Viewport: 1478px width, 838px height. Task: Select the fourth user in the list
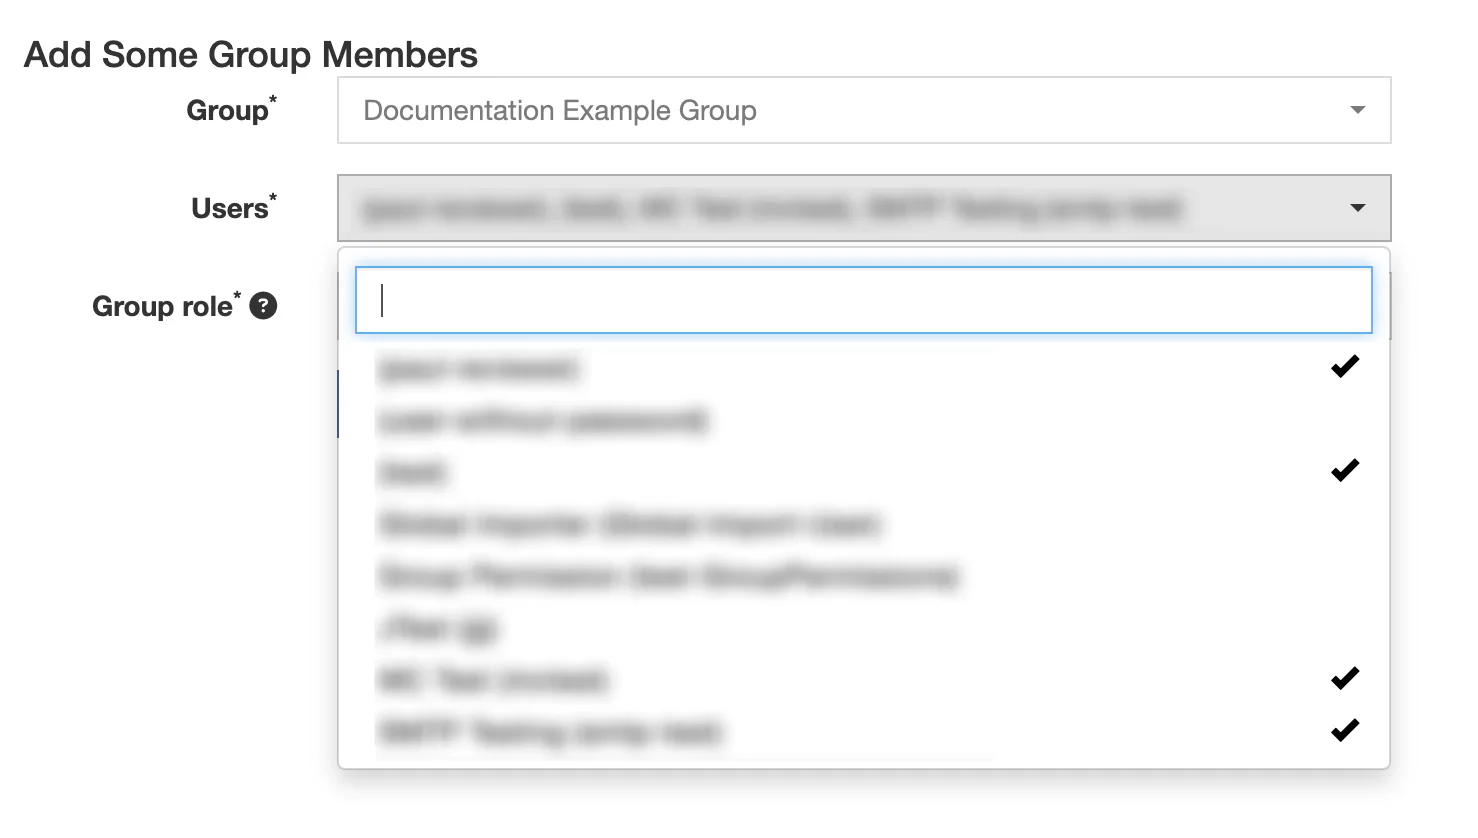pyautogui.click(x=629, y=524)
